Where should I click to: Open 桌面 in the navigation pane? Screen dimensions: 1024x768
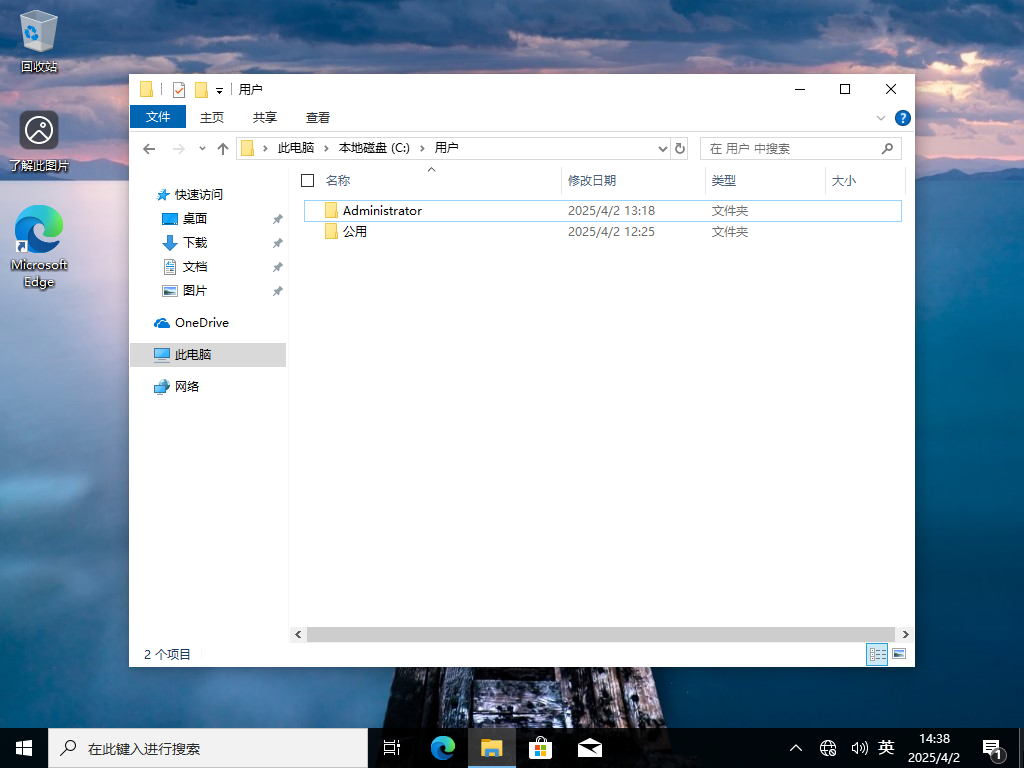[195, 219]
